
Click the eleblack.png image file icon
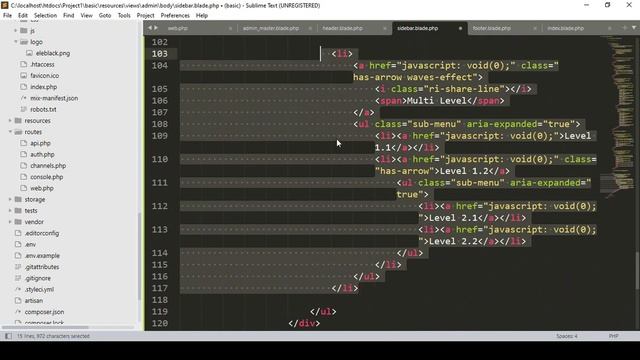click(29, 53)
